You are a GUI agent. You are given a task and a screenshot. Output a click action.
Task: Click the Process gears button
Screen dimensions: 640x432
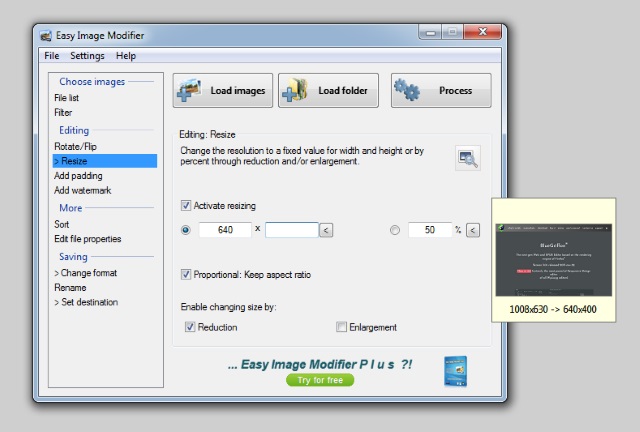(440, 90)
